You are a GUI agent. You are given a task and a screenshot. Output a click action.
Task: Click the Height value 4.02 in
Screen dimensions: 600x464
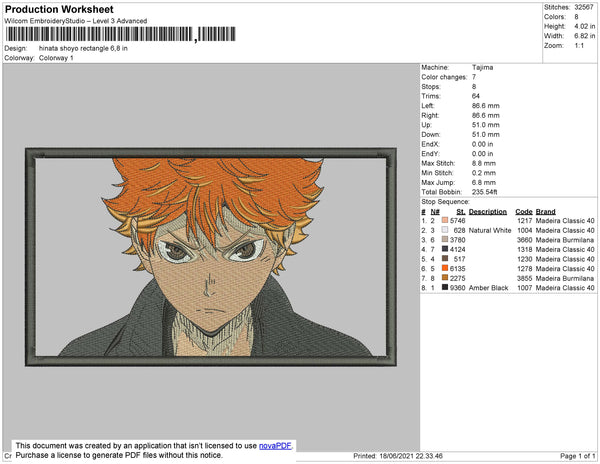[x=584, y=26]
